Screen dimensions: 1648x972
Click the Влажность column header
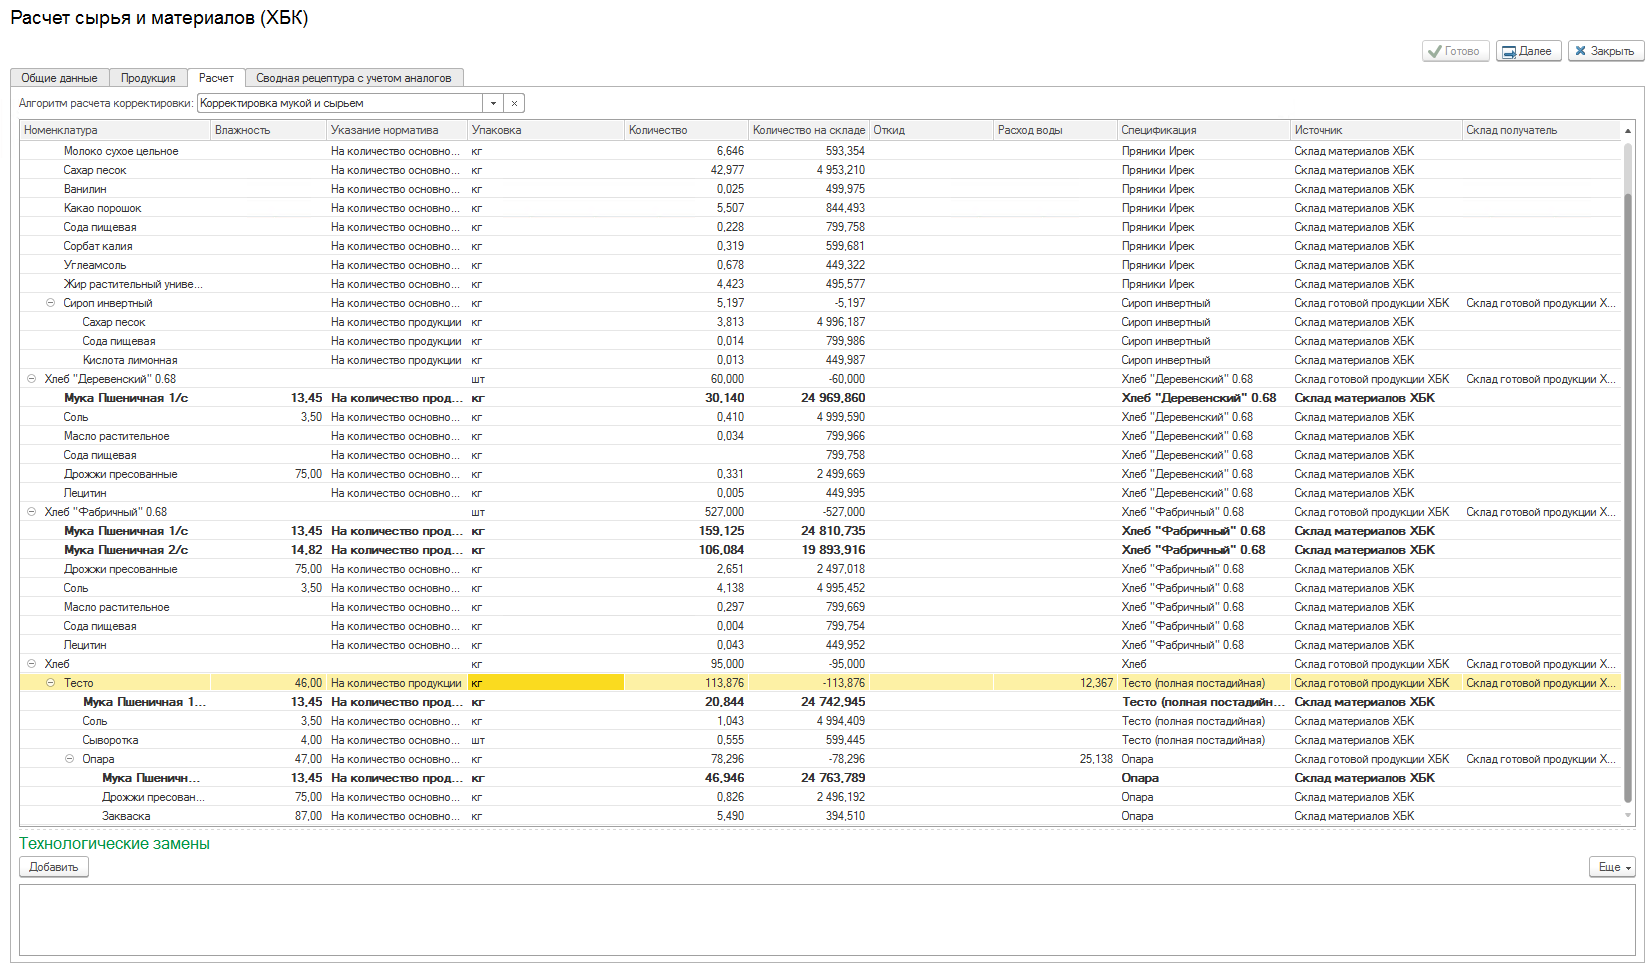(x=268, y=130)
